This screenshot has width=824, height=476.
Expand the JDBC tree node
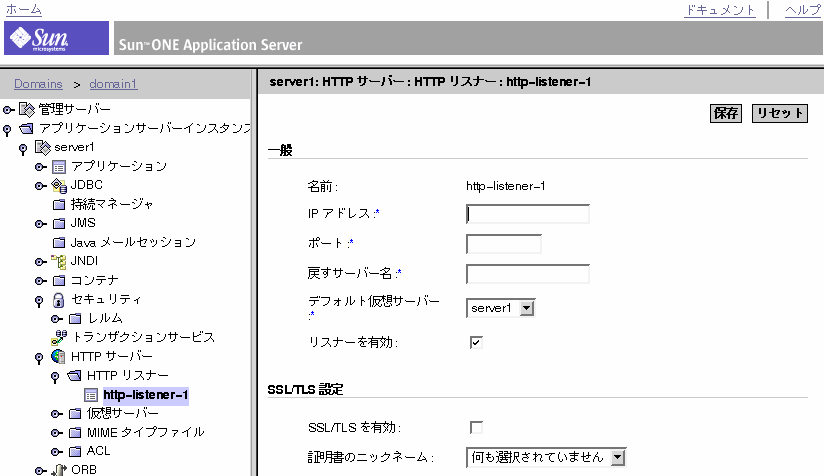pyautogui.click(x=40, y=186)
